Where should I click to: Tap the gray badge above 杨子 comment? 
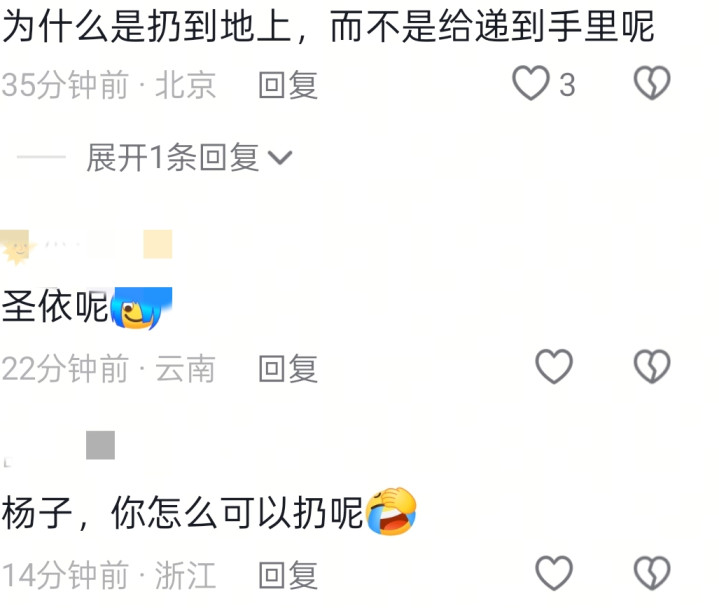coord(100,445)
